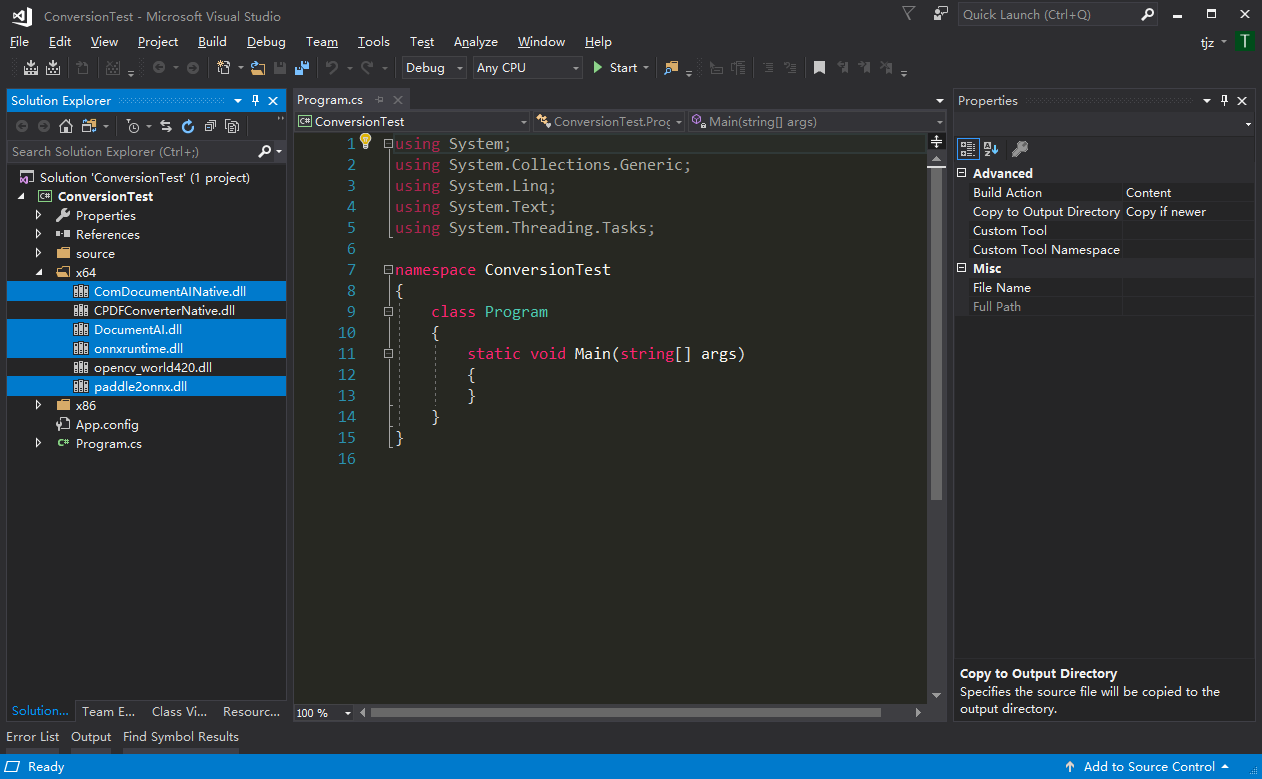Toggle auto-hide pin on Properties panel

[1224, 101]
